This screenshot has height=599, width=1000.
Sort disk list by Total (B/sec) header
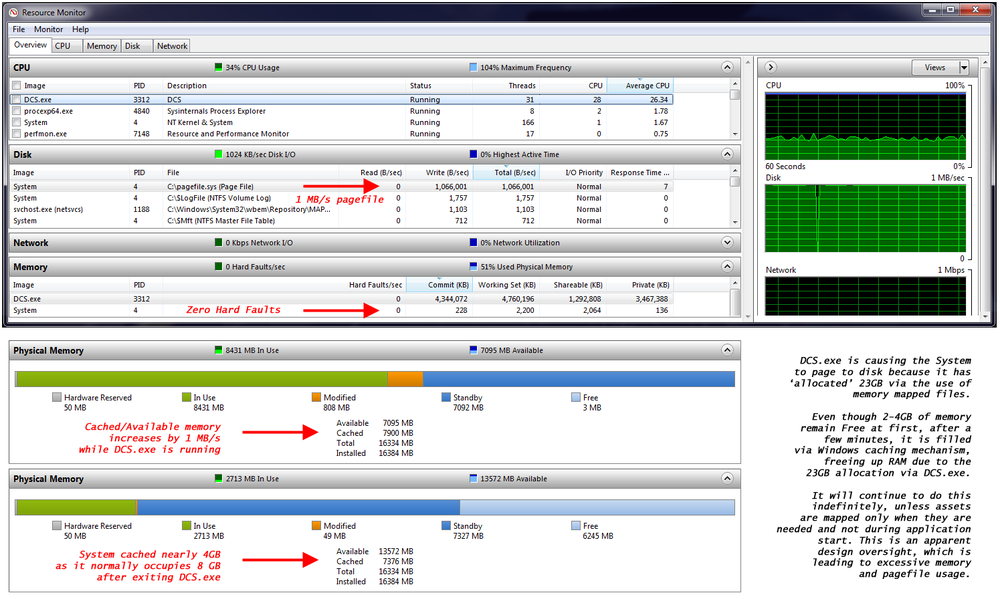pos(506,172)
